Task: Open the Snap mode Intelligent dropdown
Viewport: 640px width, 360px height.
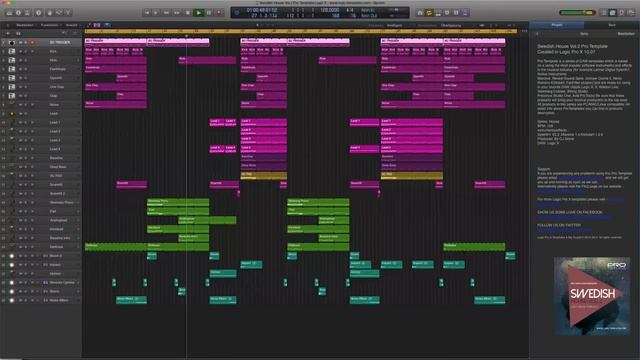Action: coord(395,25)
